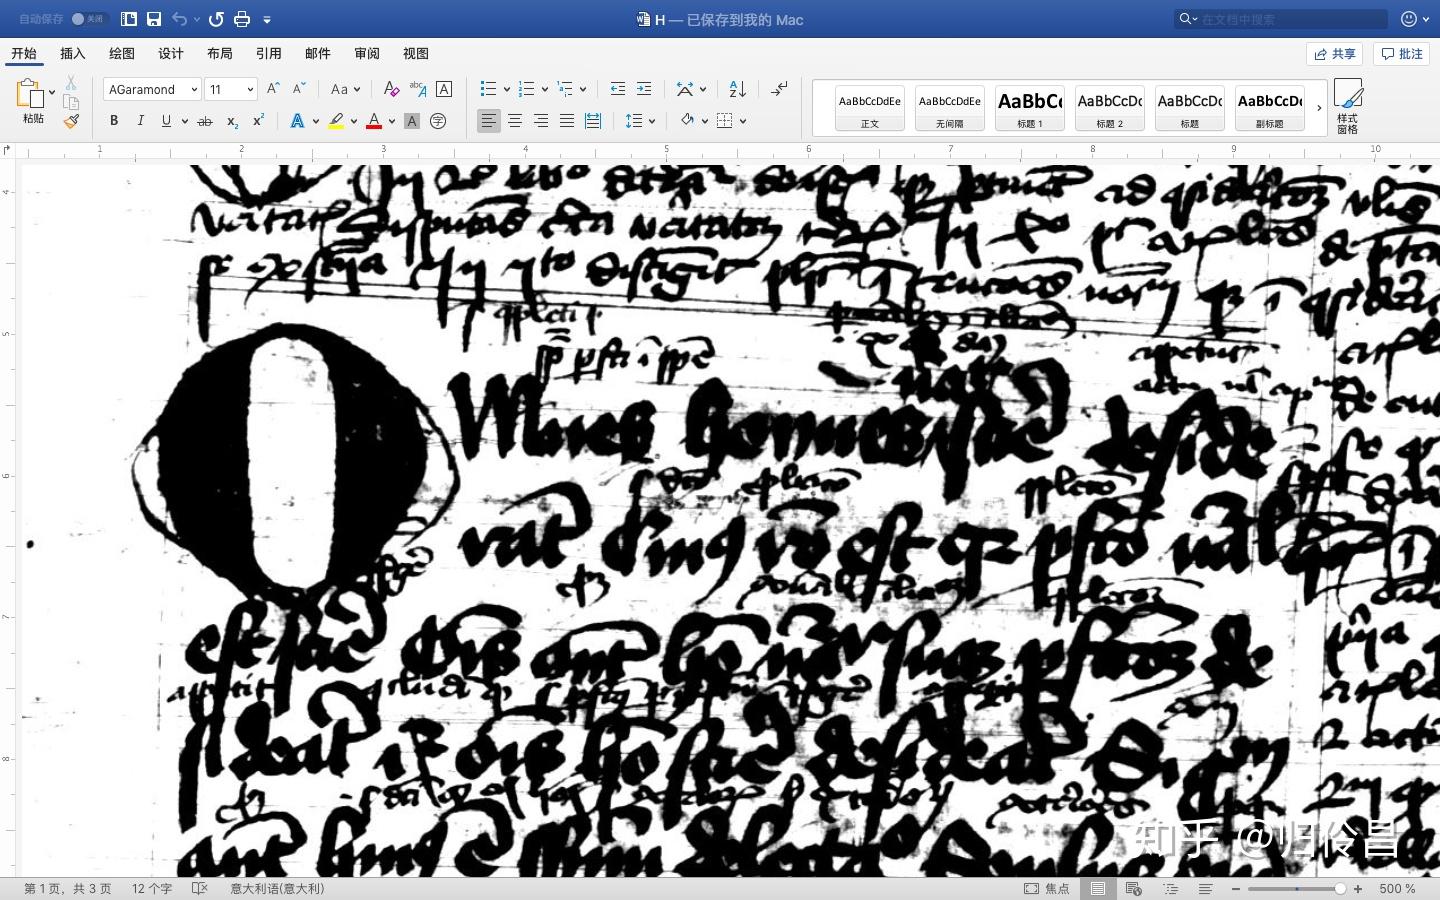The width and height of the screenshot is (1440, 900).
Task: Increase paragraph indent
Action: (x=644, y=89)
